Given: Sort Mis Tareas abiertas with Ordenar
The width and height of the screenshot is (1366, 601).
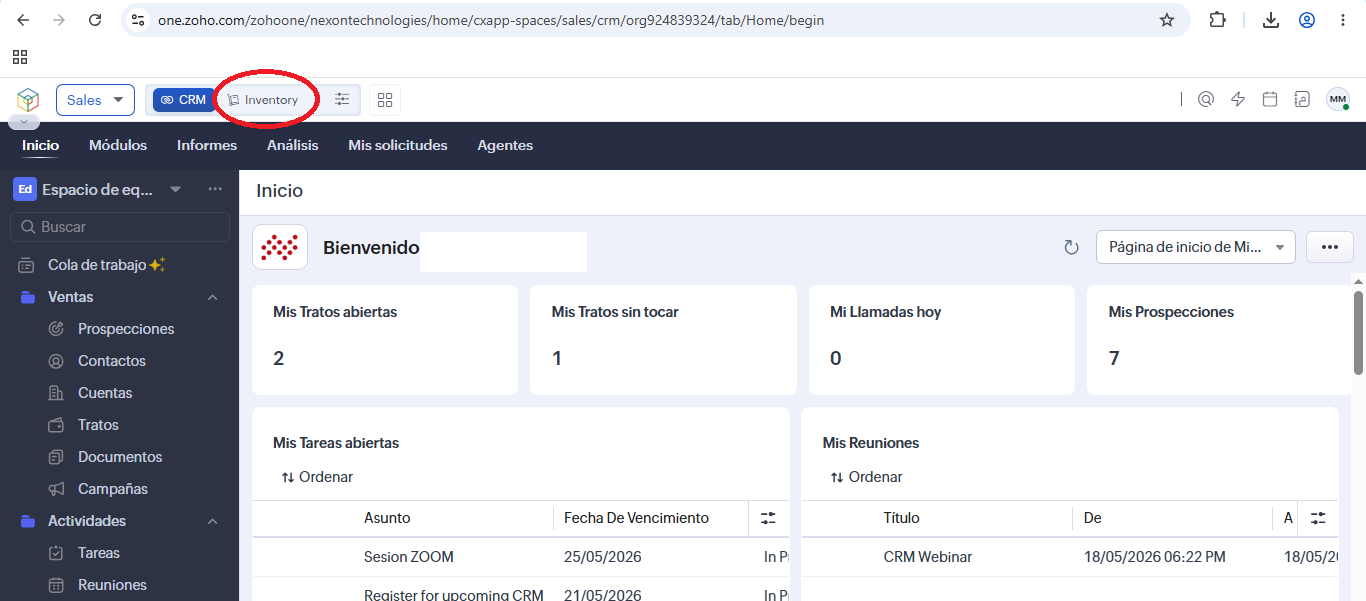Looking at the screenshot, I should click(x=317, y=477).
